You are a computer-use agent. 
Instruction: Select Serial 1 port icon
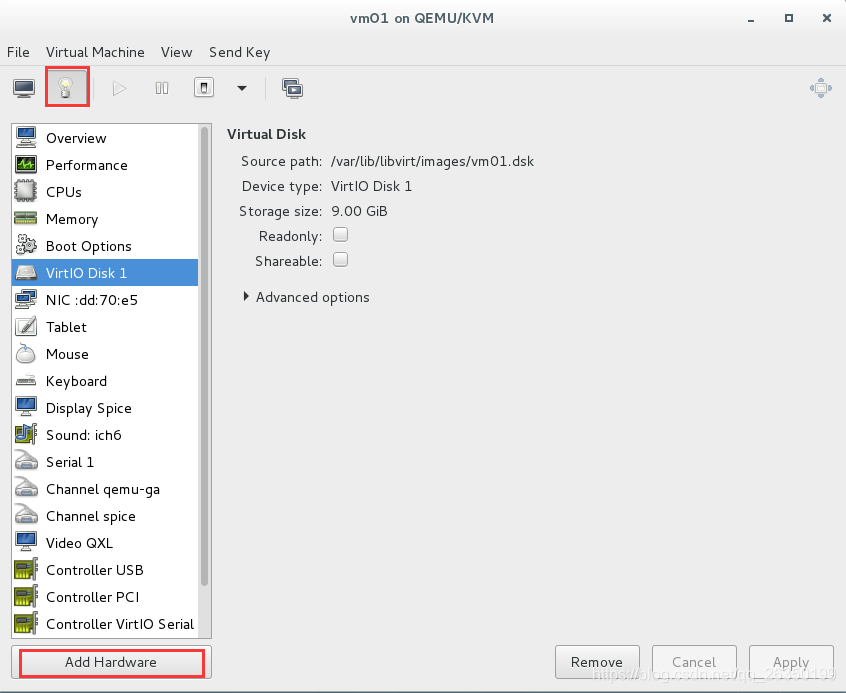26,461
